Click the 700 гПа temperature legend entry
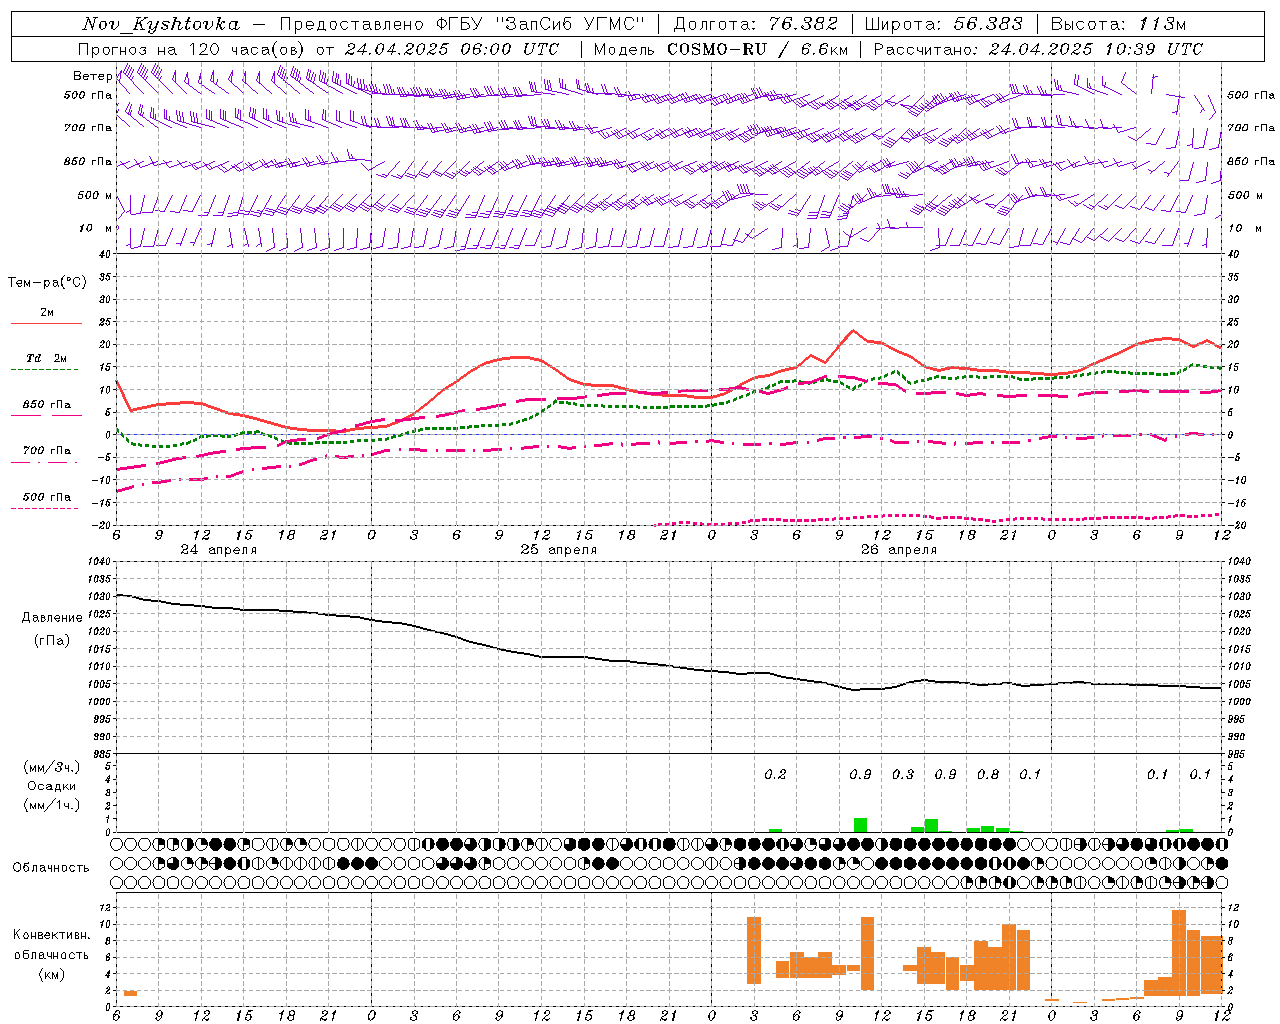The image size is (1280, 1024). click(x=46, y=450)
